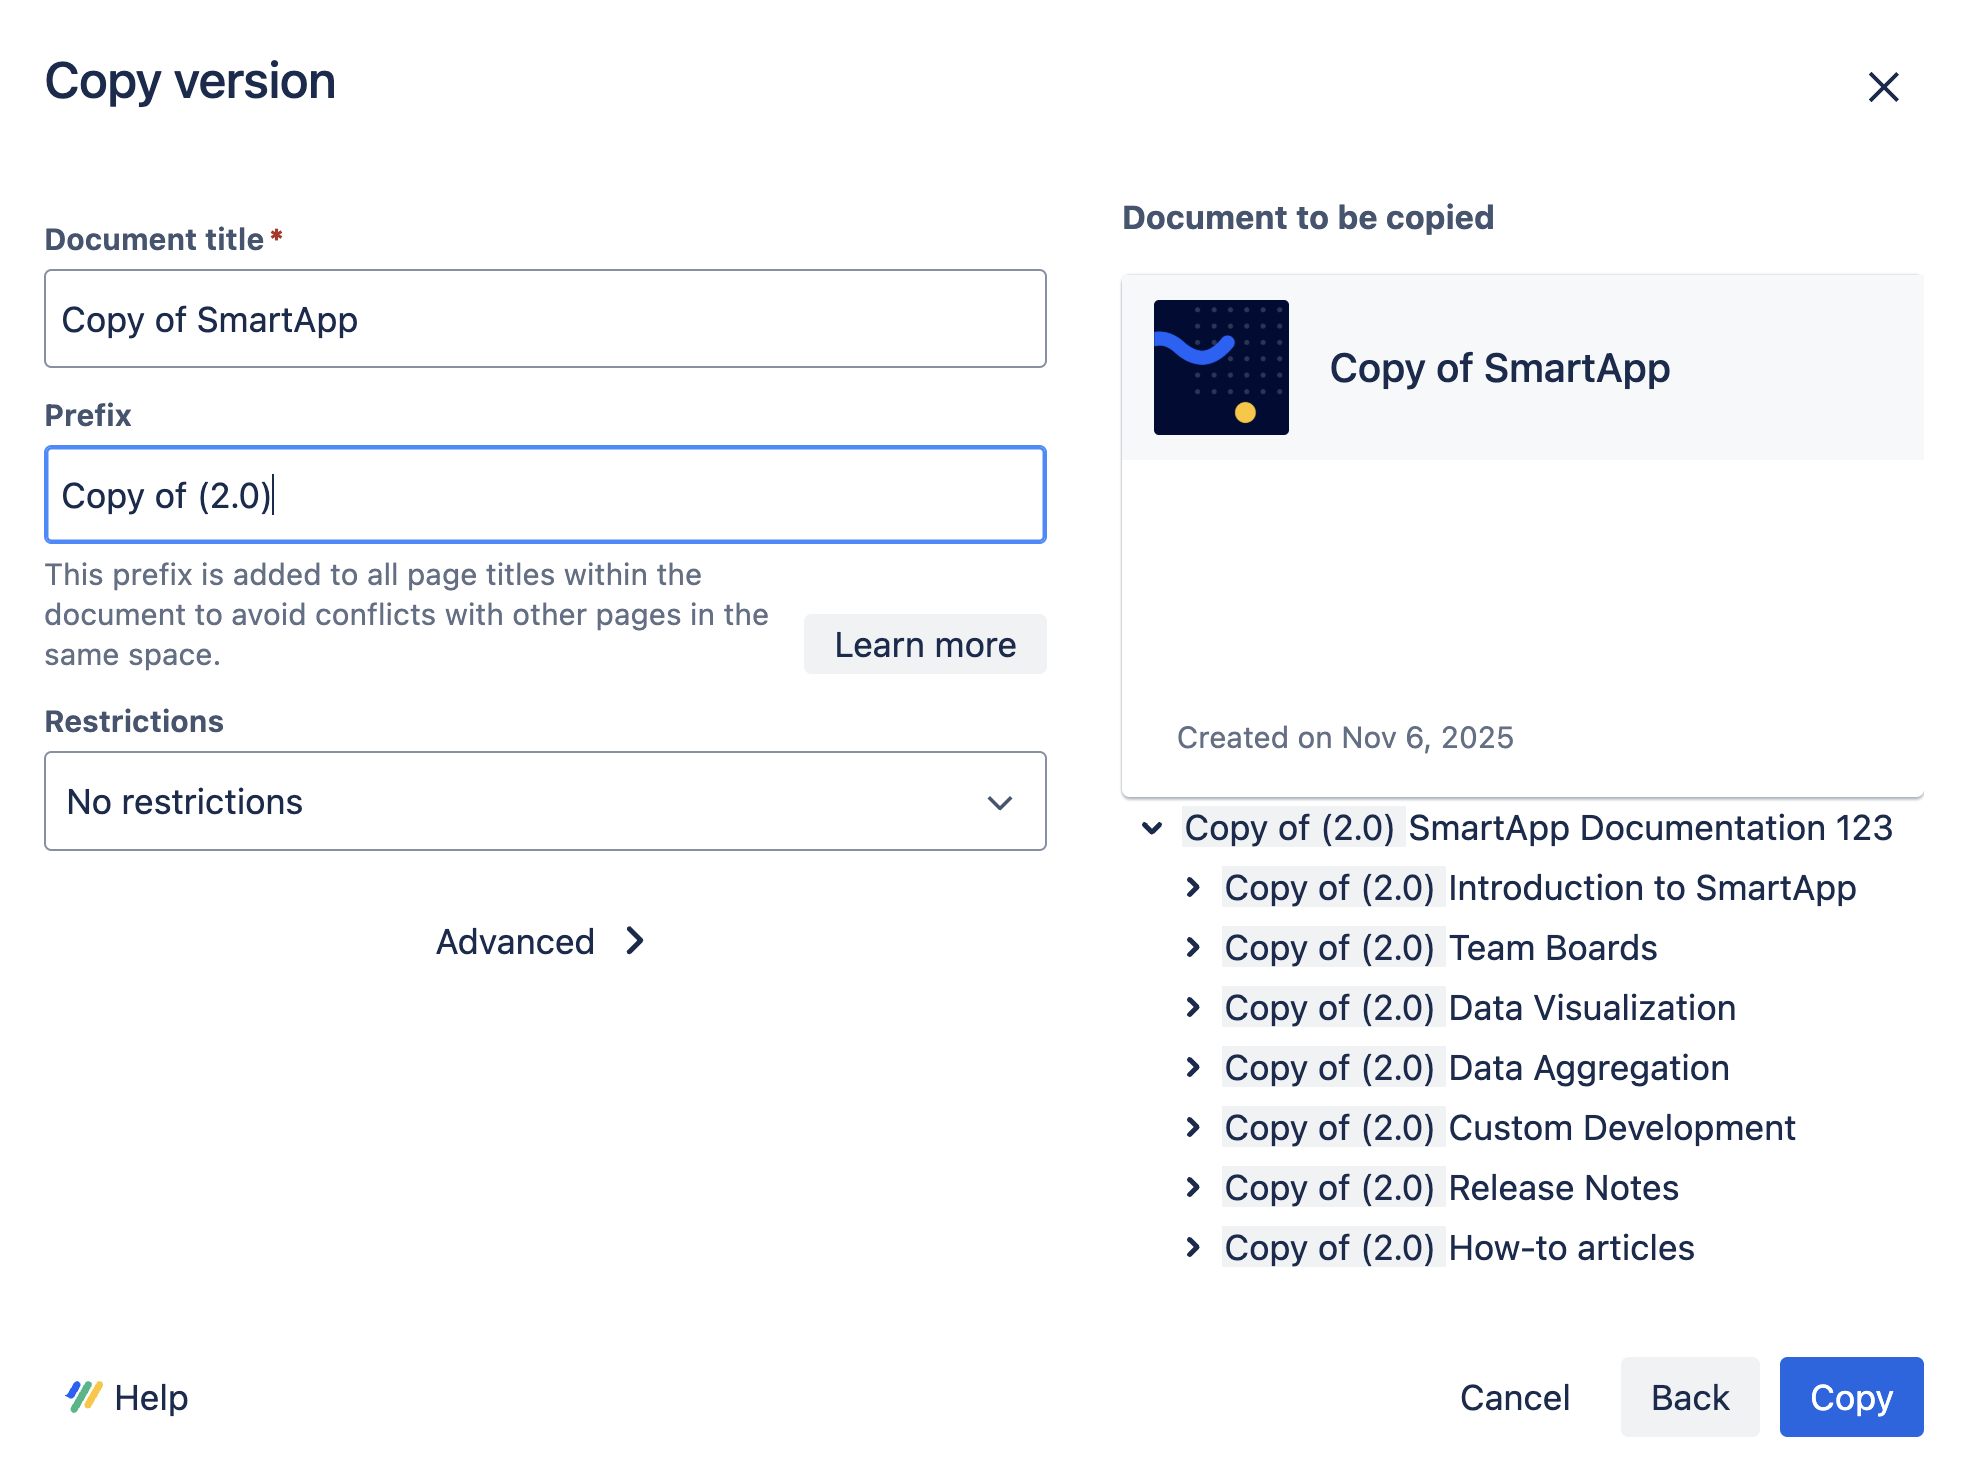Click the document thumbnail image next to Copy of SmartApp

[1221, 366]
